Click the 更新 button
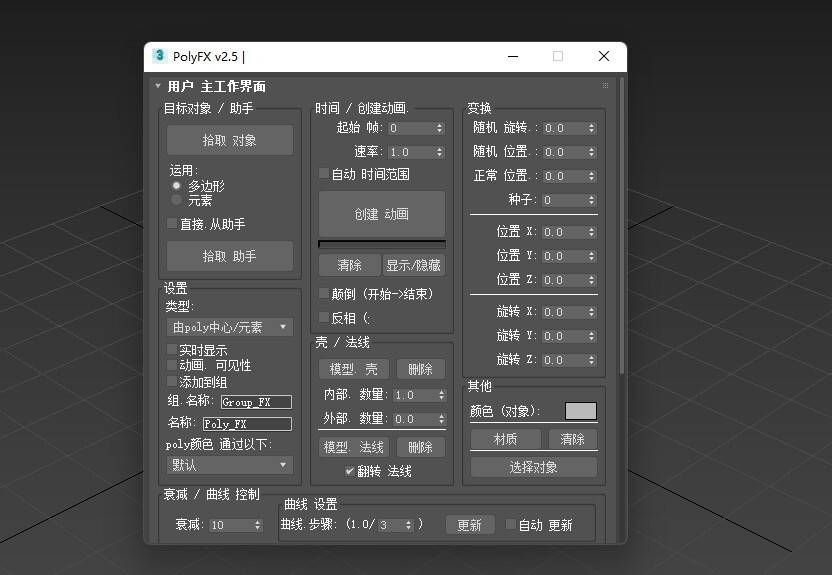The width and height of the screenshot is (832, 575). 470,525
